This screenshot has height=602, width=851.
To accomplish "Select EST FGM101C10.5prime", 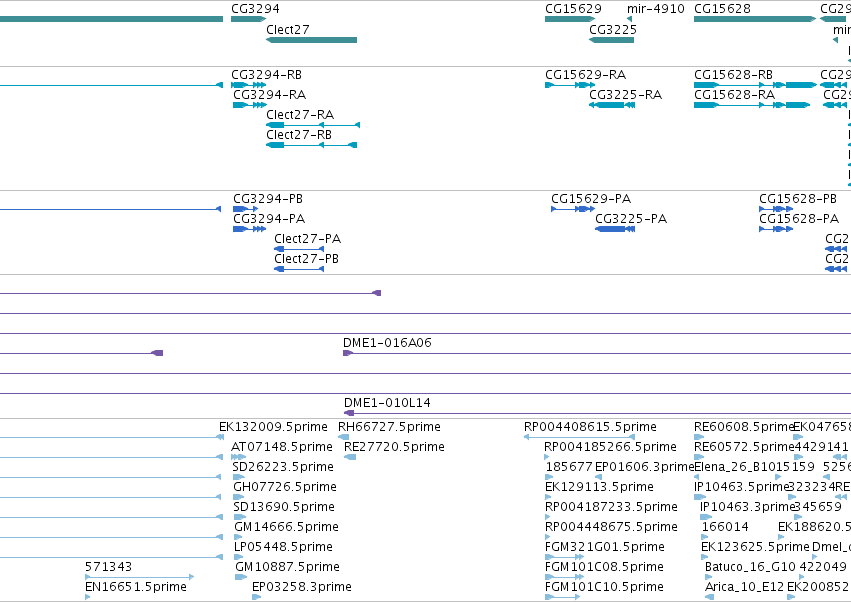I will tap(604, 587).
